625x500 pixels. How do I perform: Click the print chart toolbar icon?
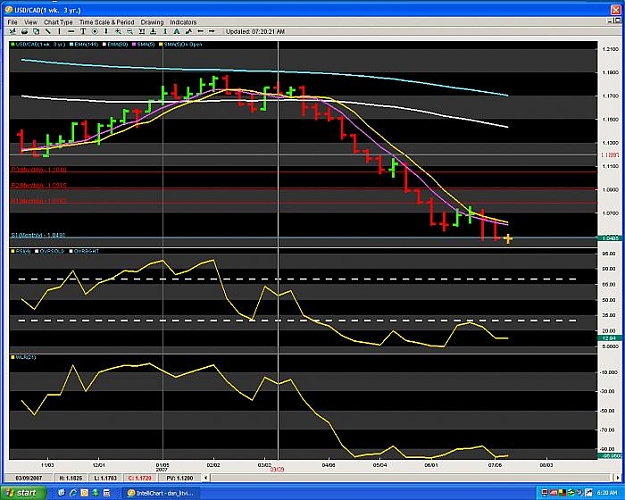[x=24, y=31]
